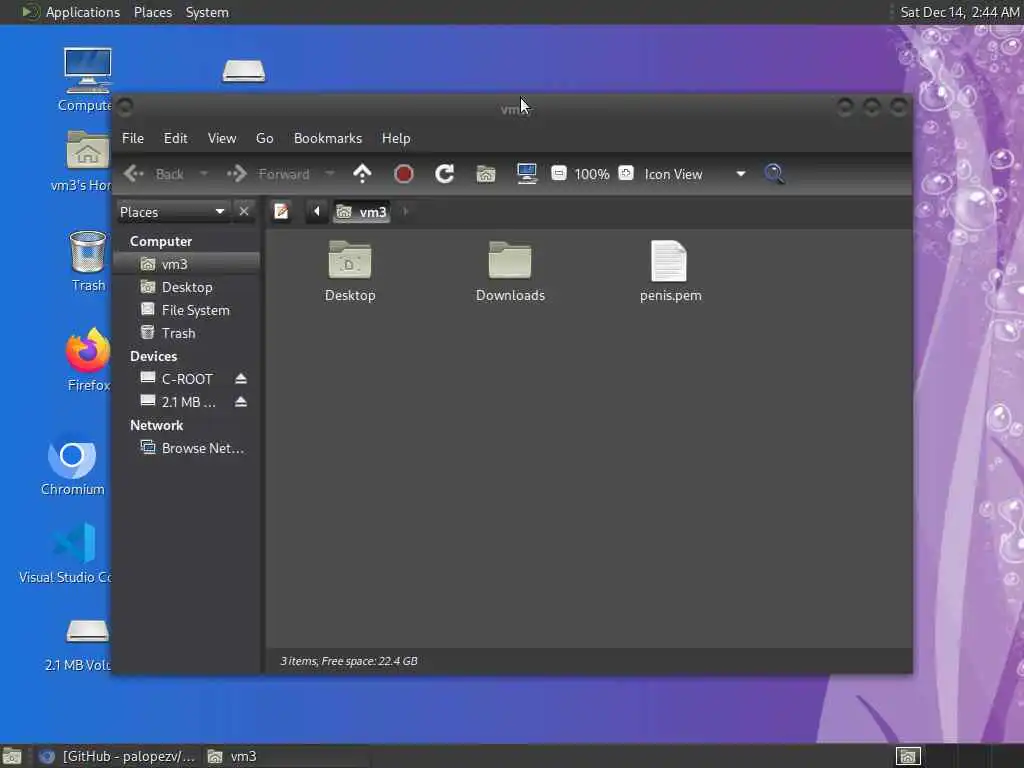Click show desktop icon in taskbar
1024x768 pixels.
(12, 756)
